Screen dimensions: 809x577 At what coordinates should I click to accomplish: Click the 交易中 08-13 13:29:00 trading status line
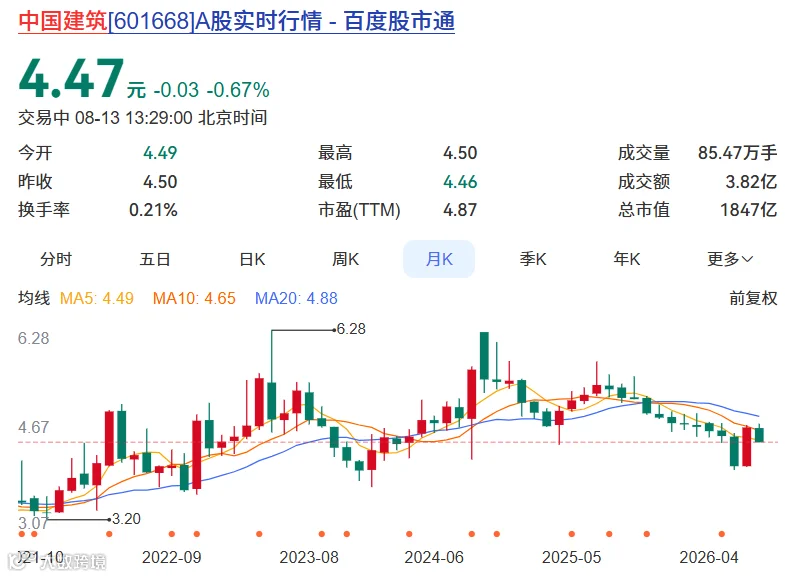[142, 118]
